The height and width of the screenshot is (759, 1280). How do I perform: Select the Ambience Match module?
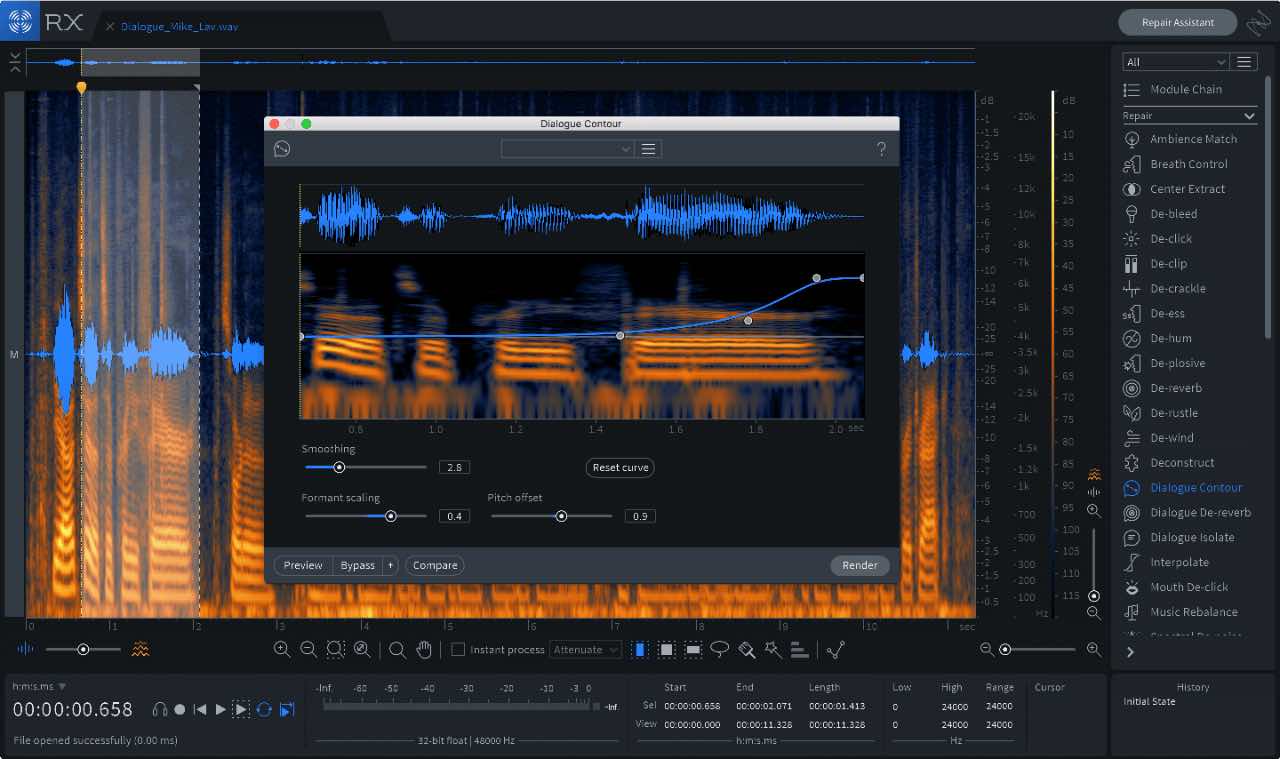click(x=1193, y=139)
